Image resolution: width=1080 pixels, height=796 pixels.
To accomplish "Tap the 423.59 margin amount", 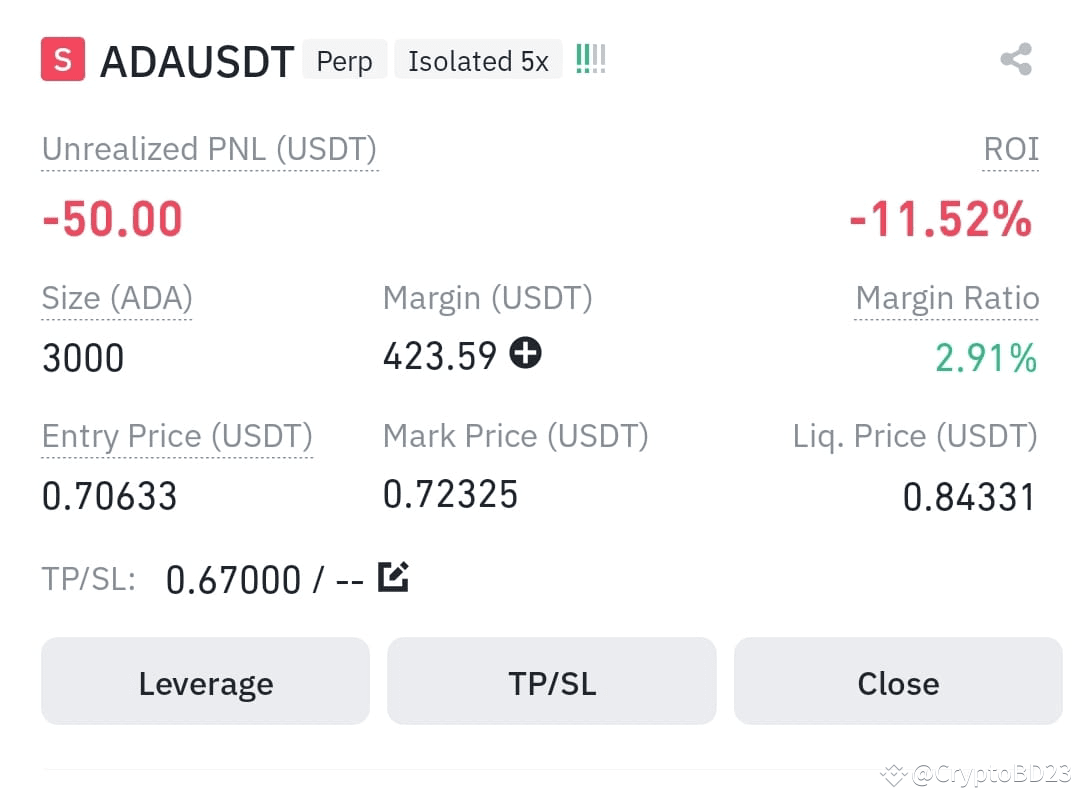I will [x=439, y=356].
